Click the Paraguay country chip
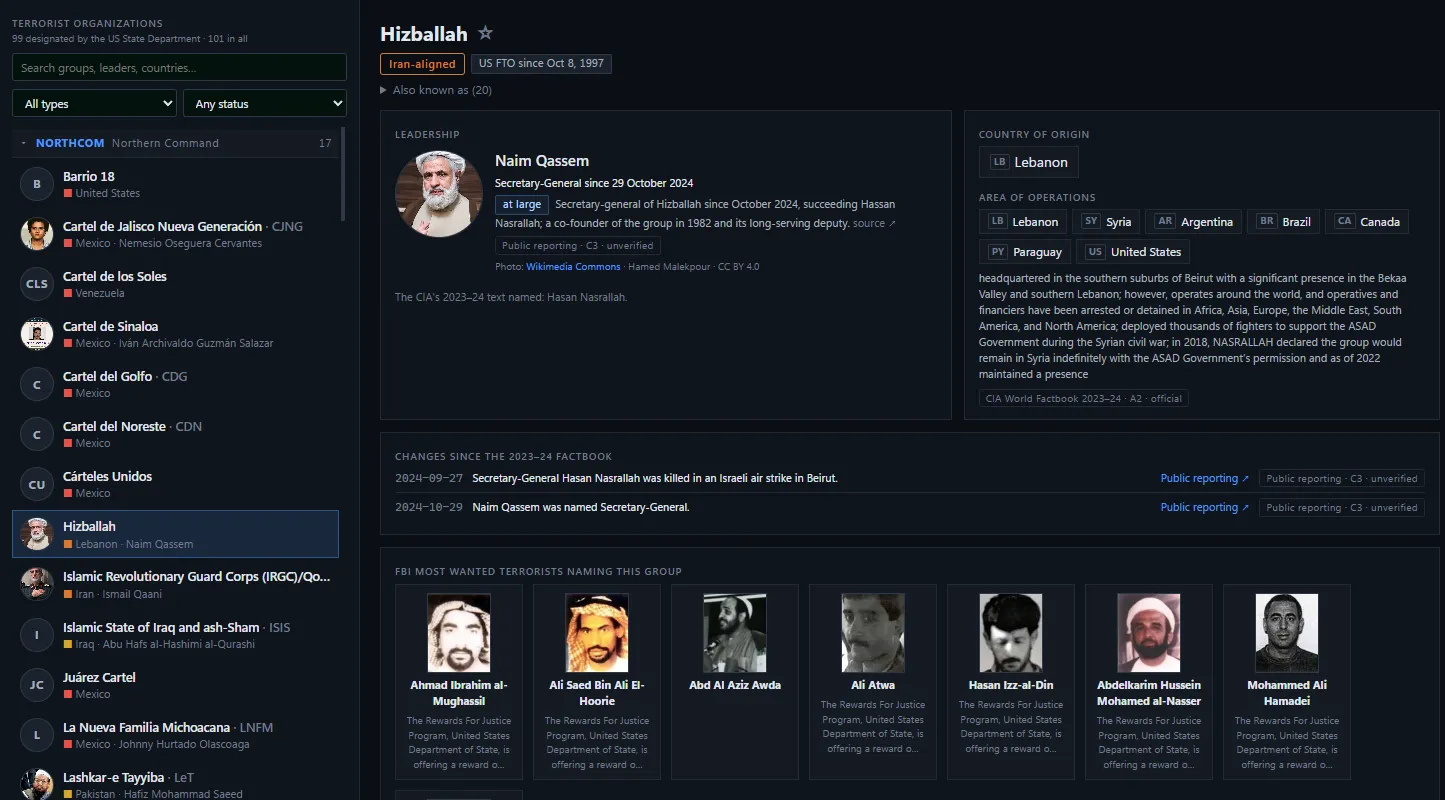 pyautogui.click(x=1025, y=252)
